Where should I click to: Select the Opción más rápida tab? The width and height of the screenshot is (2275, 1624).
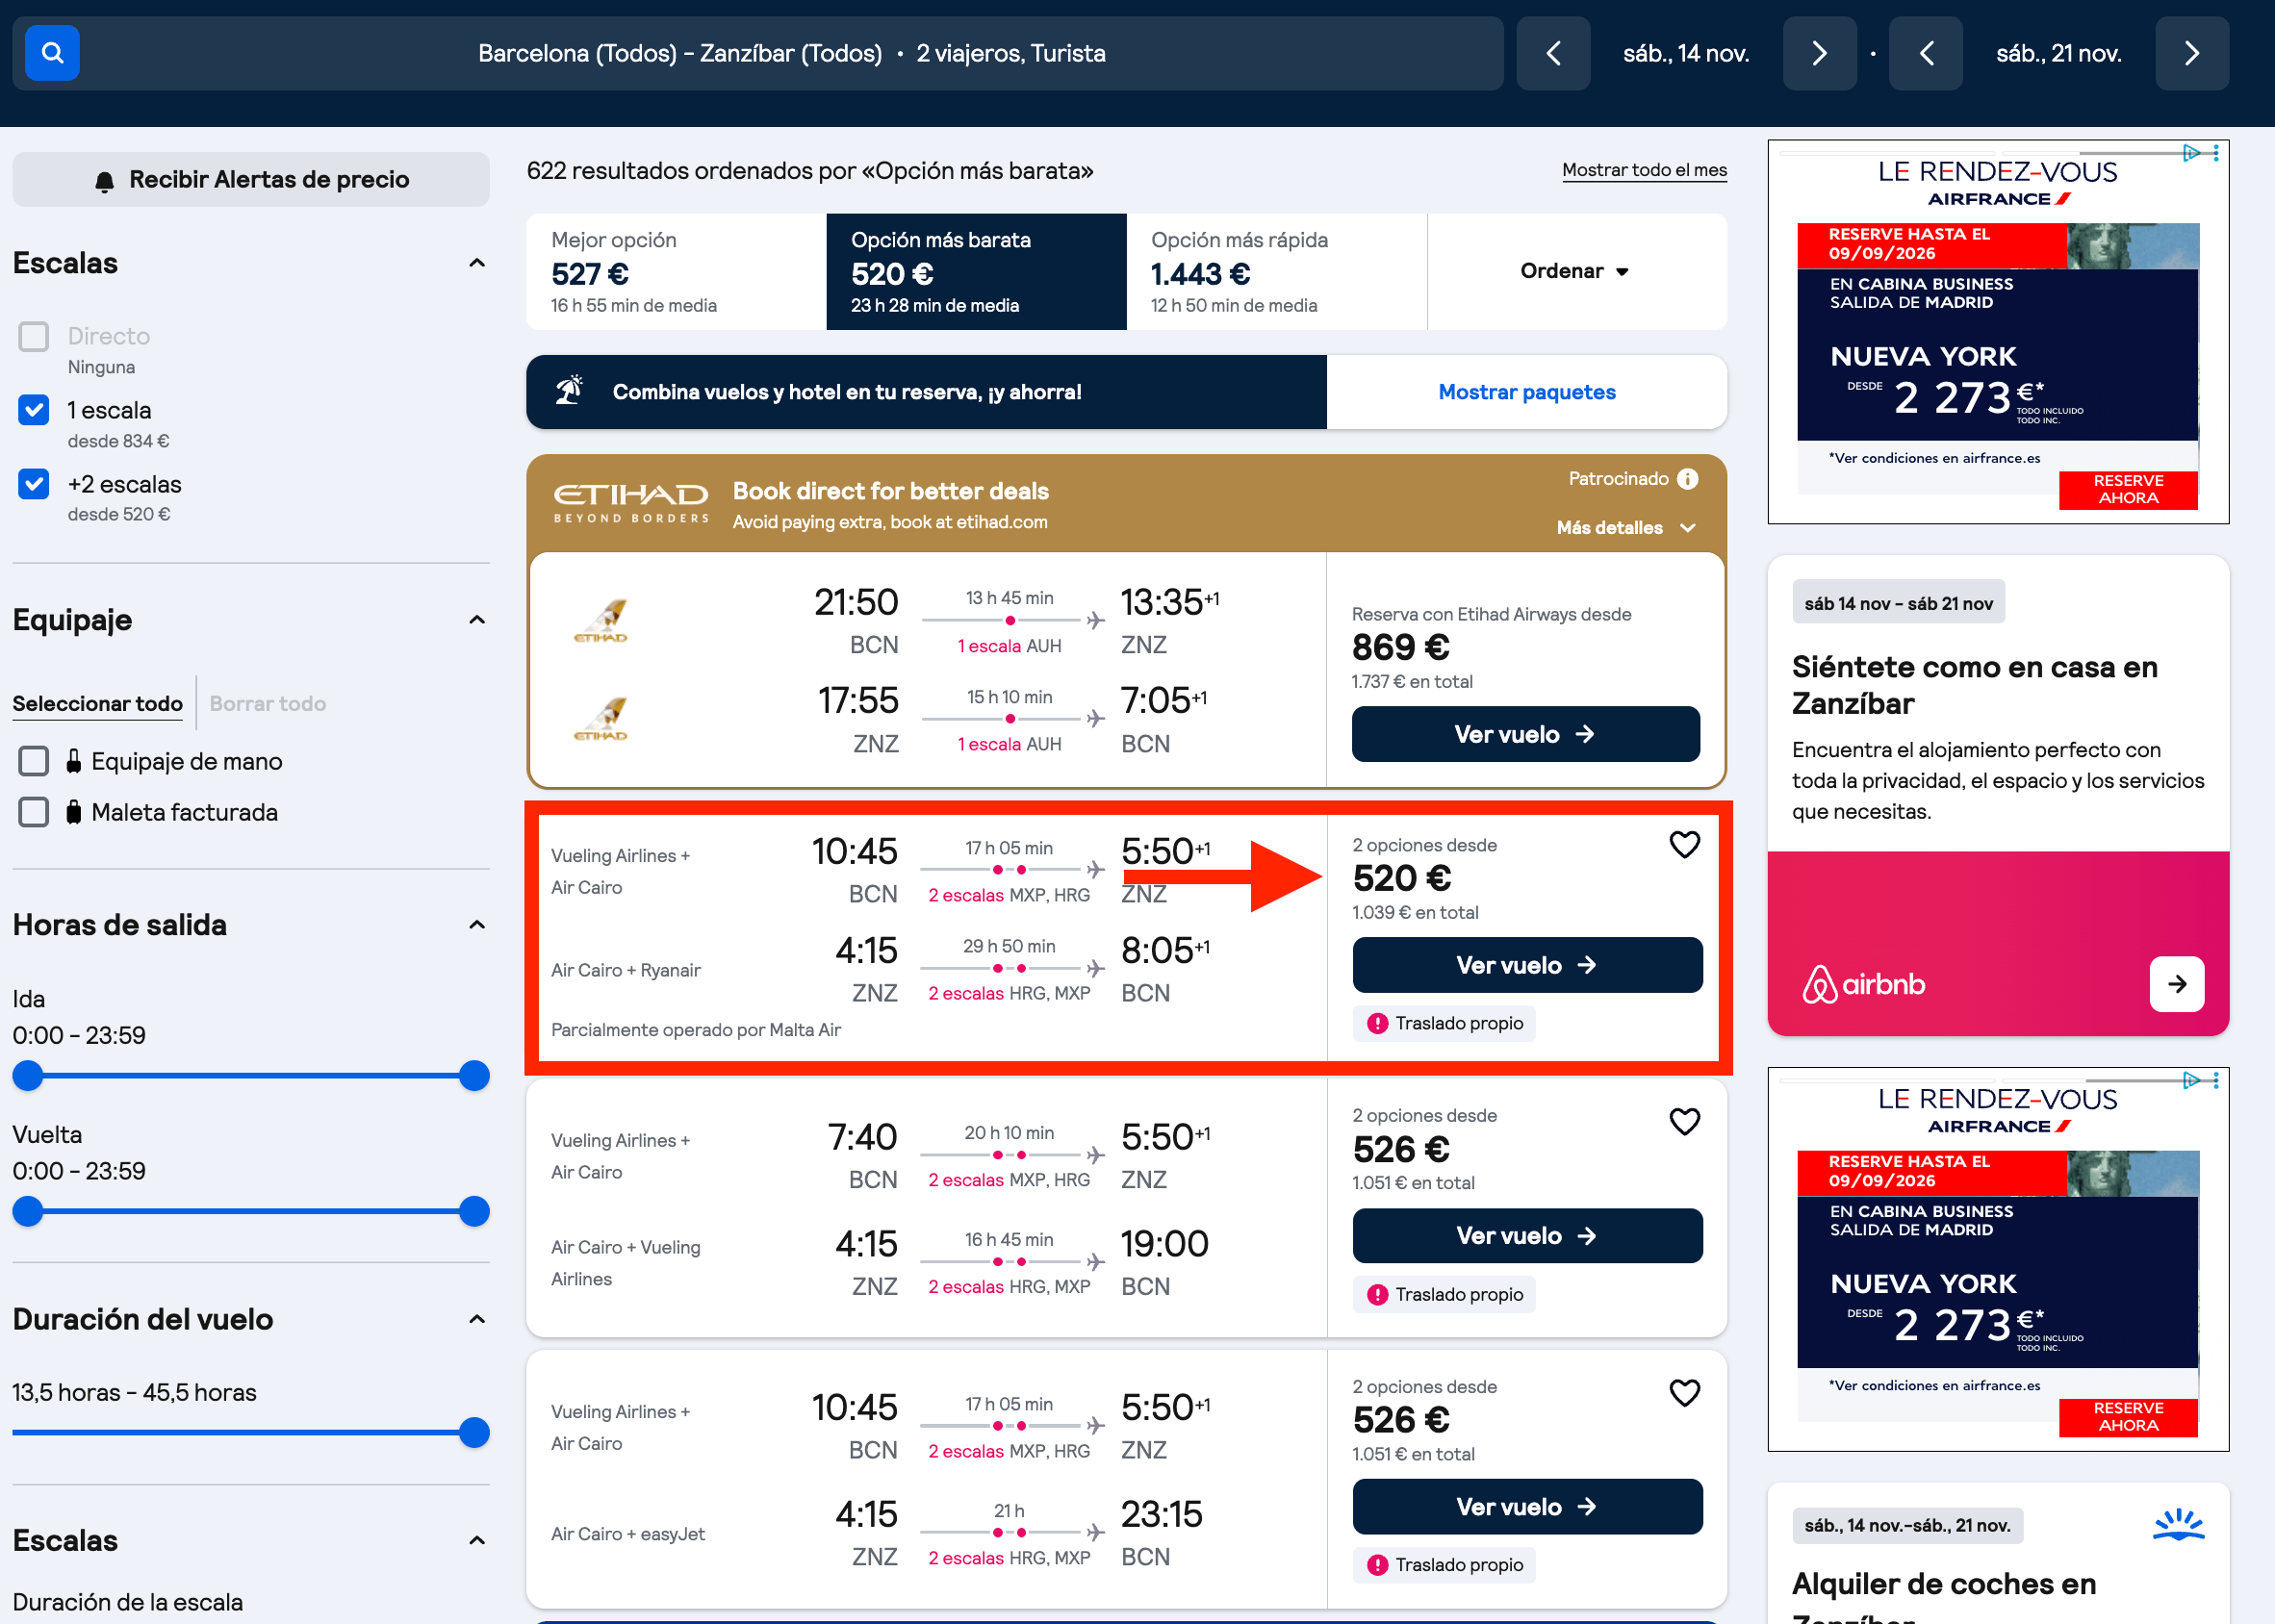1276,271
